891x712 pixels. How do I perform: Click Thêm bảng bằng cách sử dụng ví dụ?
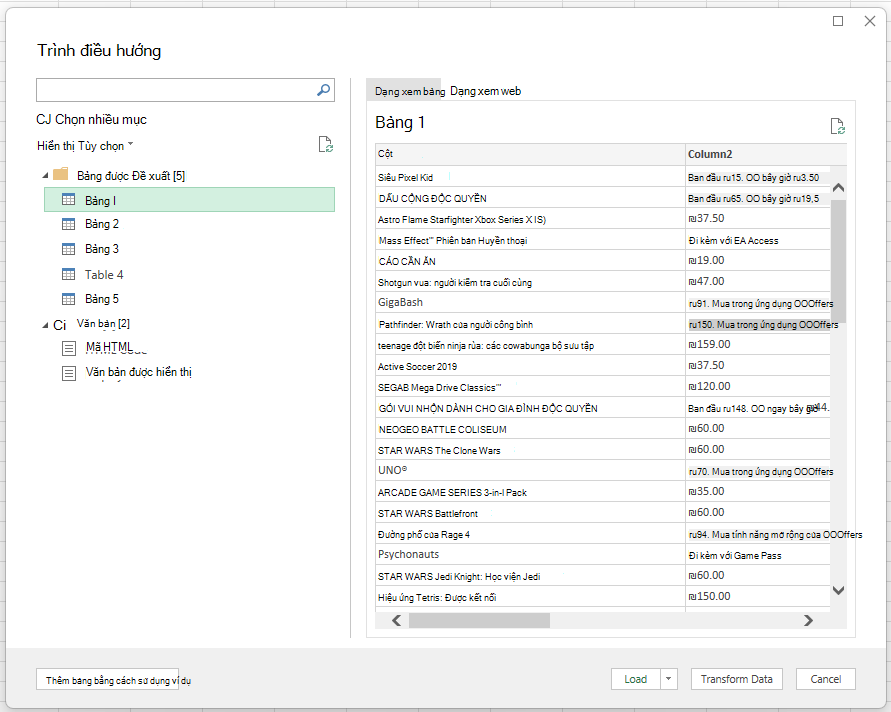pyautogui.click(x=107, y=680)
